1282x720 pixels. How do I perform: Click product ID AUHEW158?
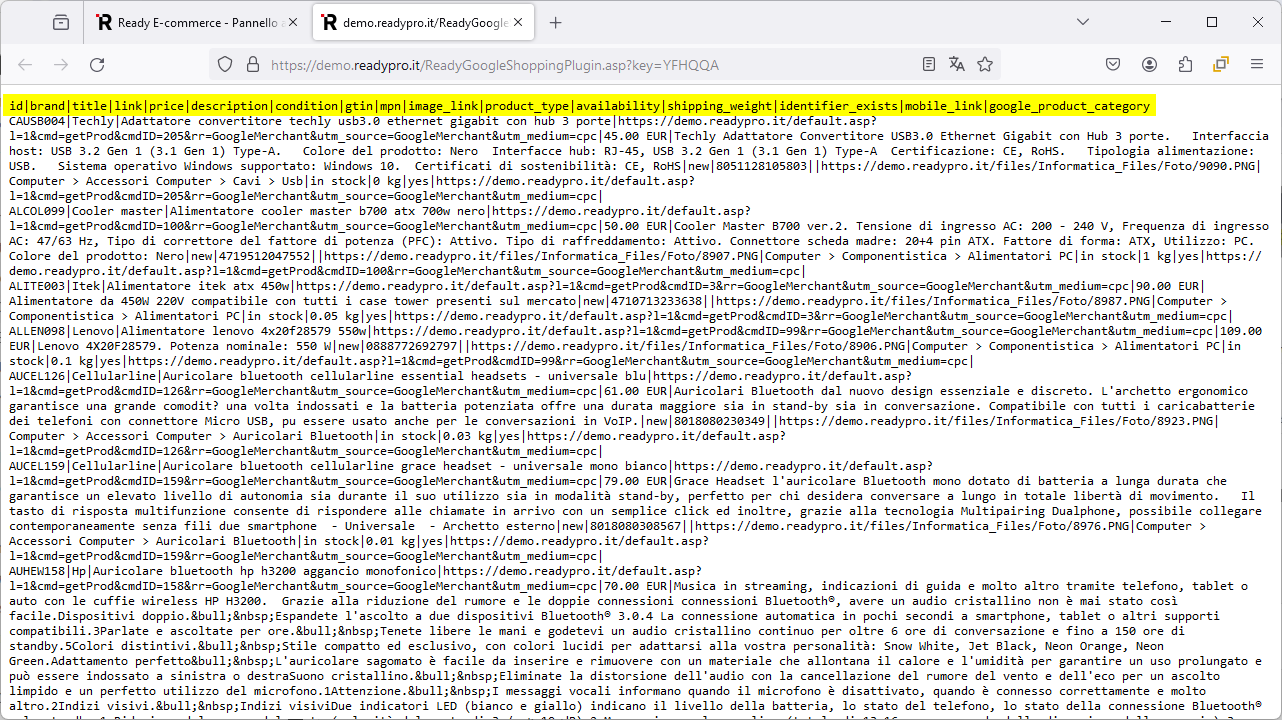pos(38,571)
